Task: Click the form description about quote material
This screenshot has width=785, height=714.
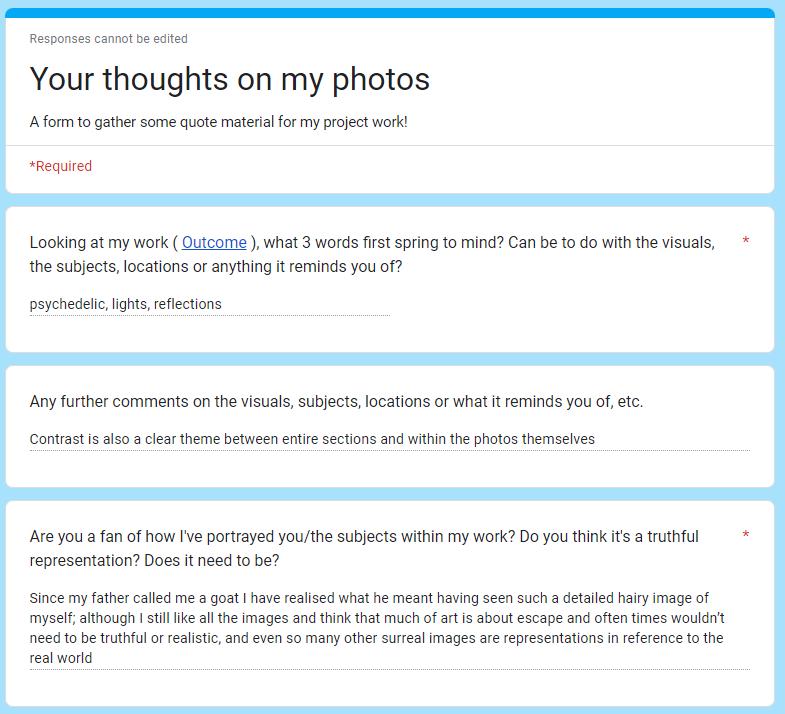Action: pos(218,122)
